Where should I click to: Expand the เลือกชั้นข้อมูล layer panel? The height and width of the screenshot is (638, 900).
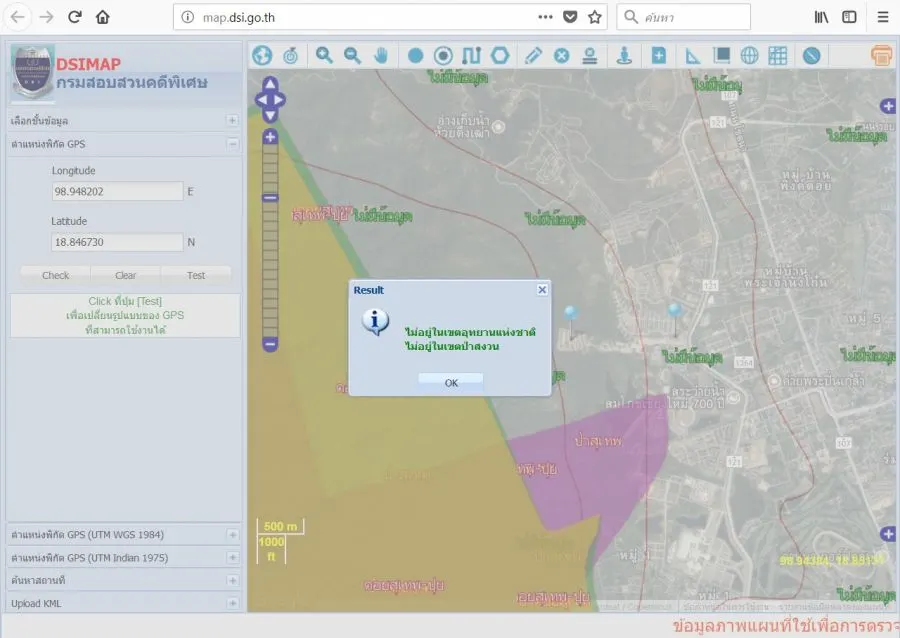[x=232, y=121]
